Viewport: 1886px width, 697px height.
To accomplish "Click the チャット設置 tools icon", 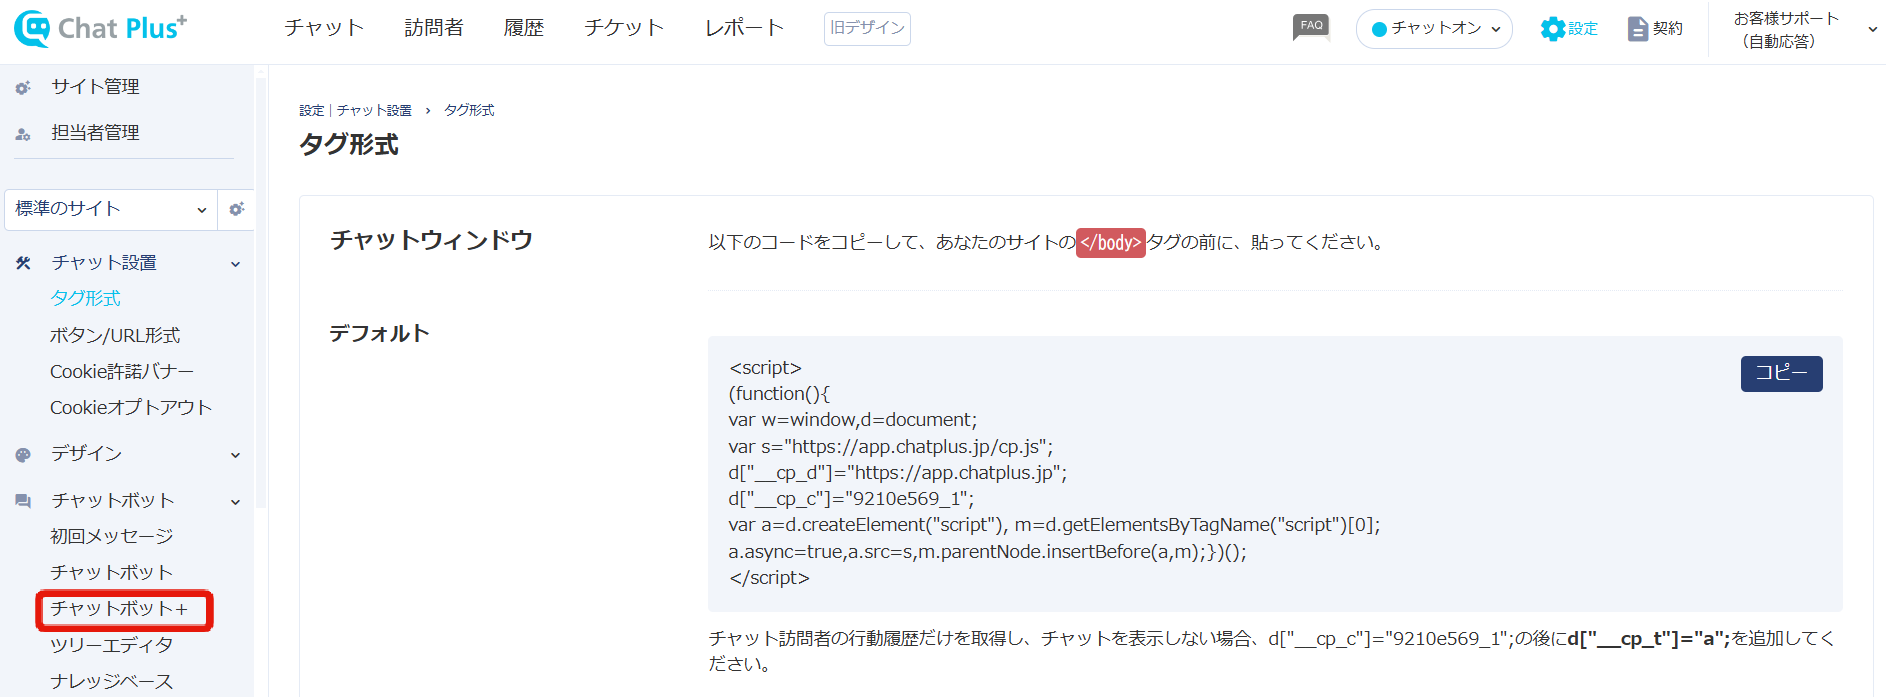I will tap(23, 263).
